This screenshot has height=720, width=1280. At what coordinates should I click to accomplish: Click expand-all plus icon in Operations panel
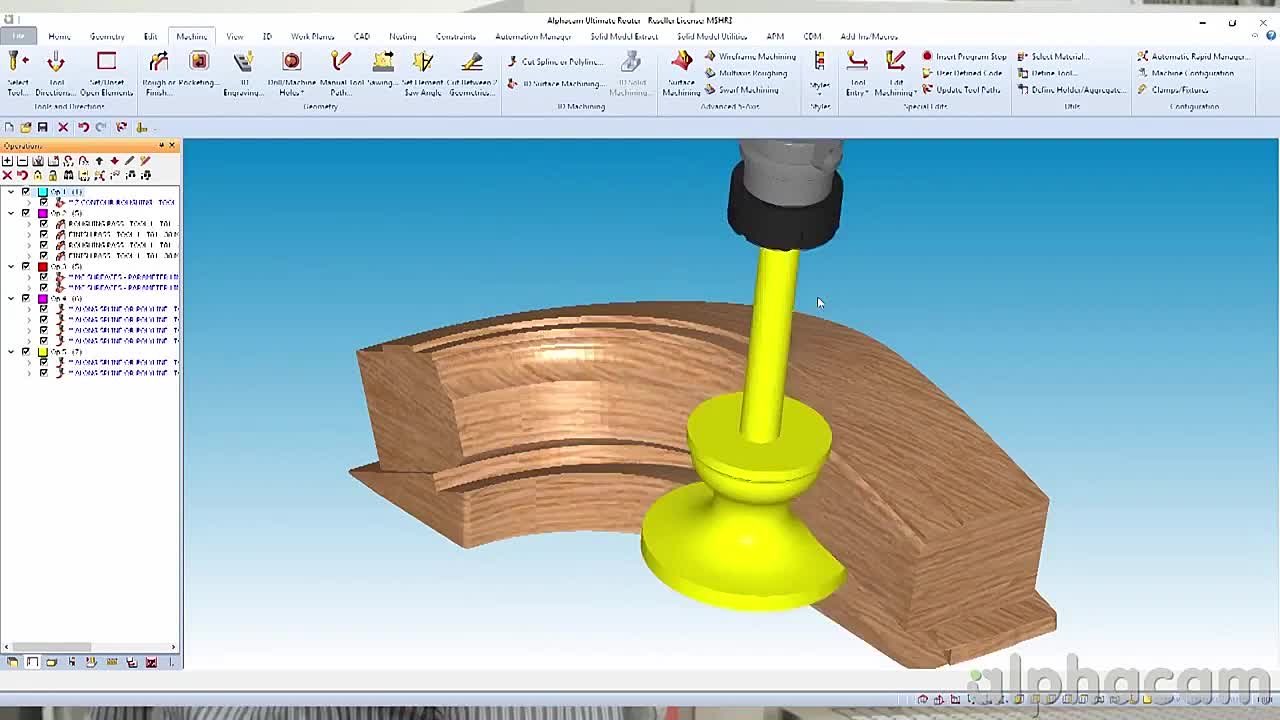click(x=7, y=161)
